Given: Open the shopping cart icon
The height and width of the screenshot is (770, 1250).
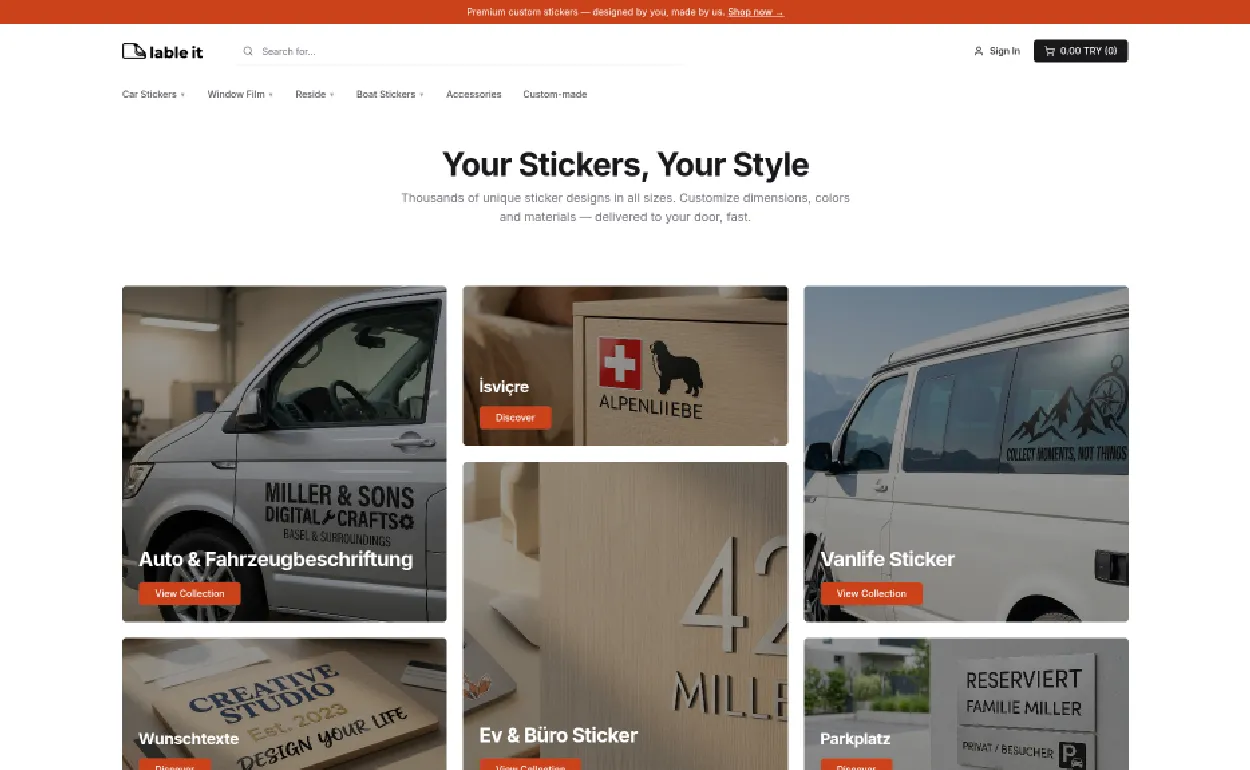Looking at the screenshot, I should pyautogui.click(x=1049, y=51).
